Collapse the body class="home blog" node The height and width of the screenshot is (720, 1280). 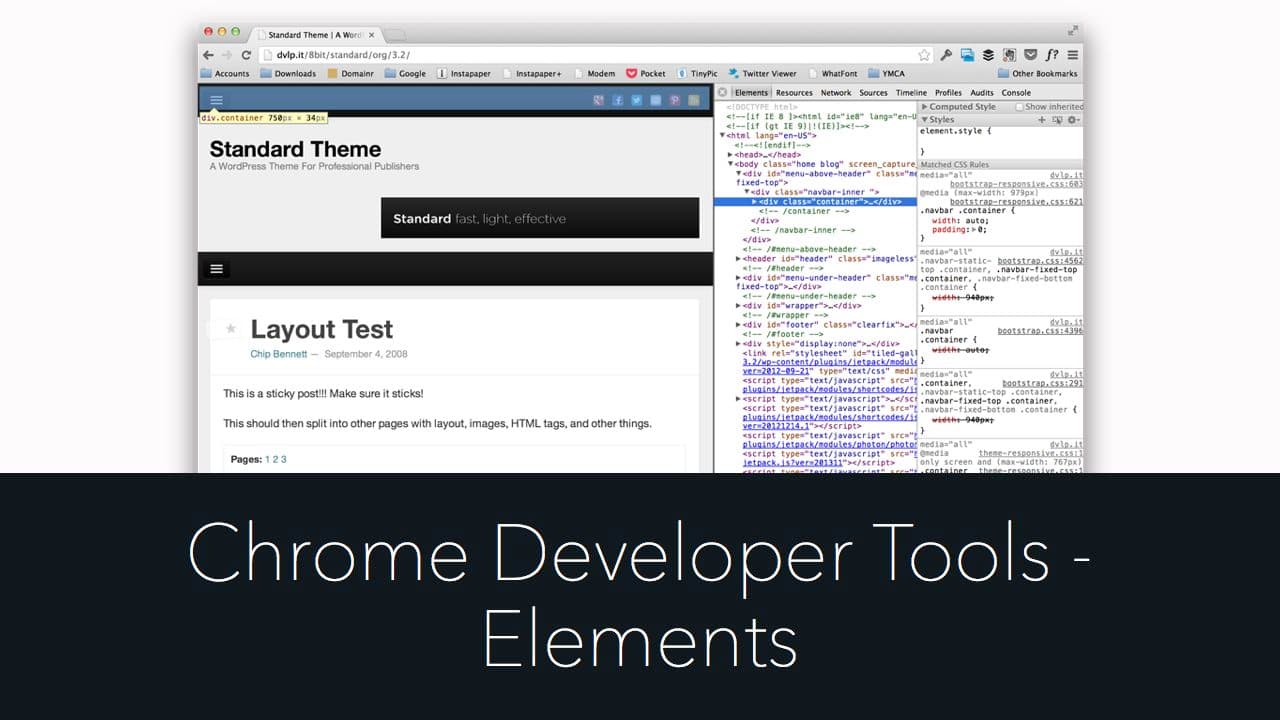pos(731,164)
